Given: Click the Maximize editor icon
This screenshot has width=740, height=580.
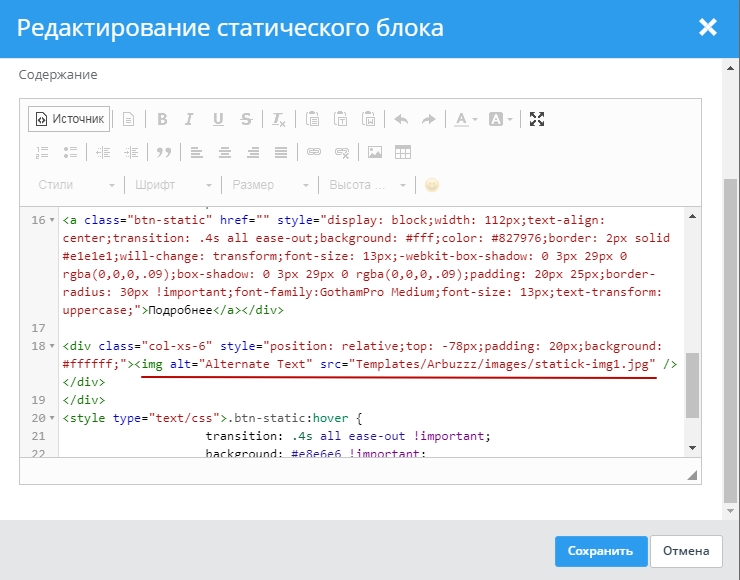Looking at the screenshot, I should (537, 119).
